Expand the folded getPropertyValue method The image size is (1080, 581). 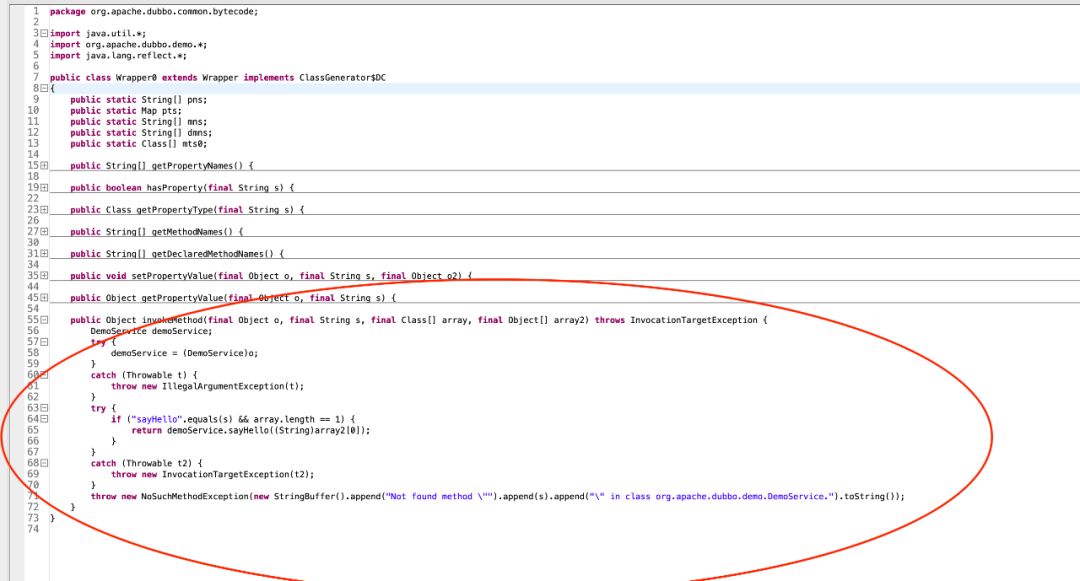[44, 297]
